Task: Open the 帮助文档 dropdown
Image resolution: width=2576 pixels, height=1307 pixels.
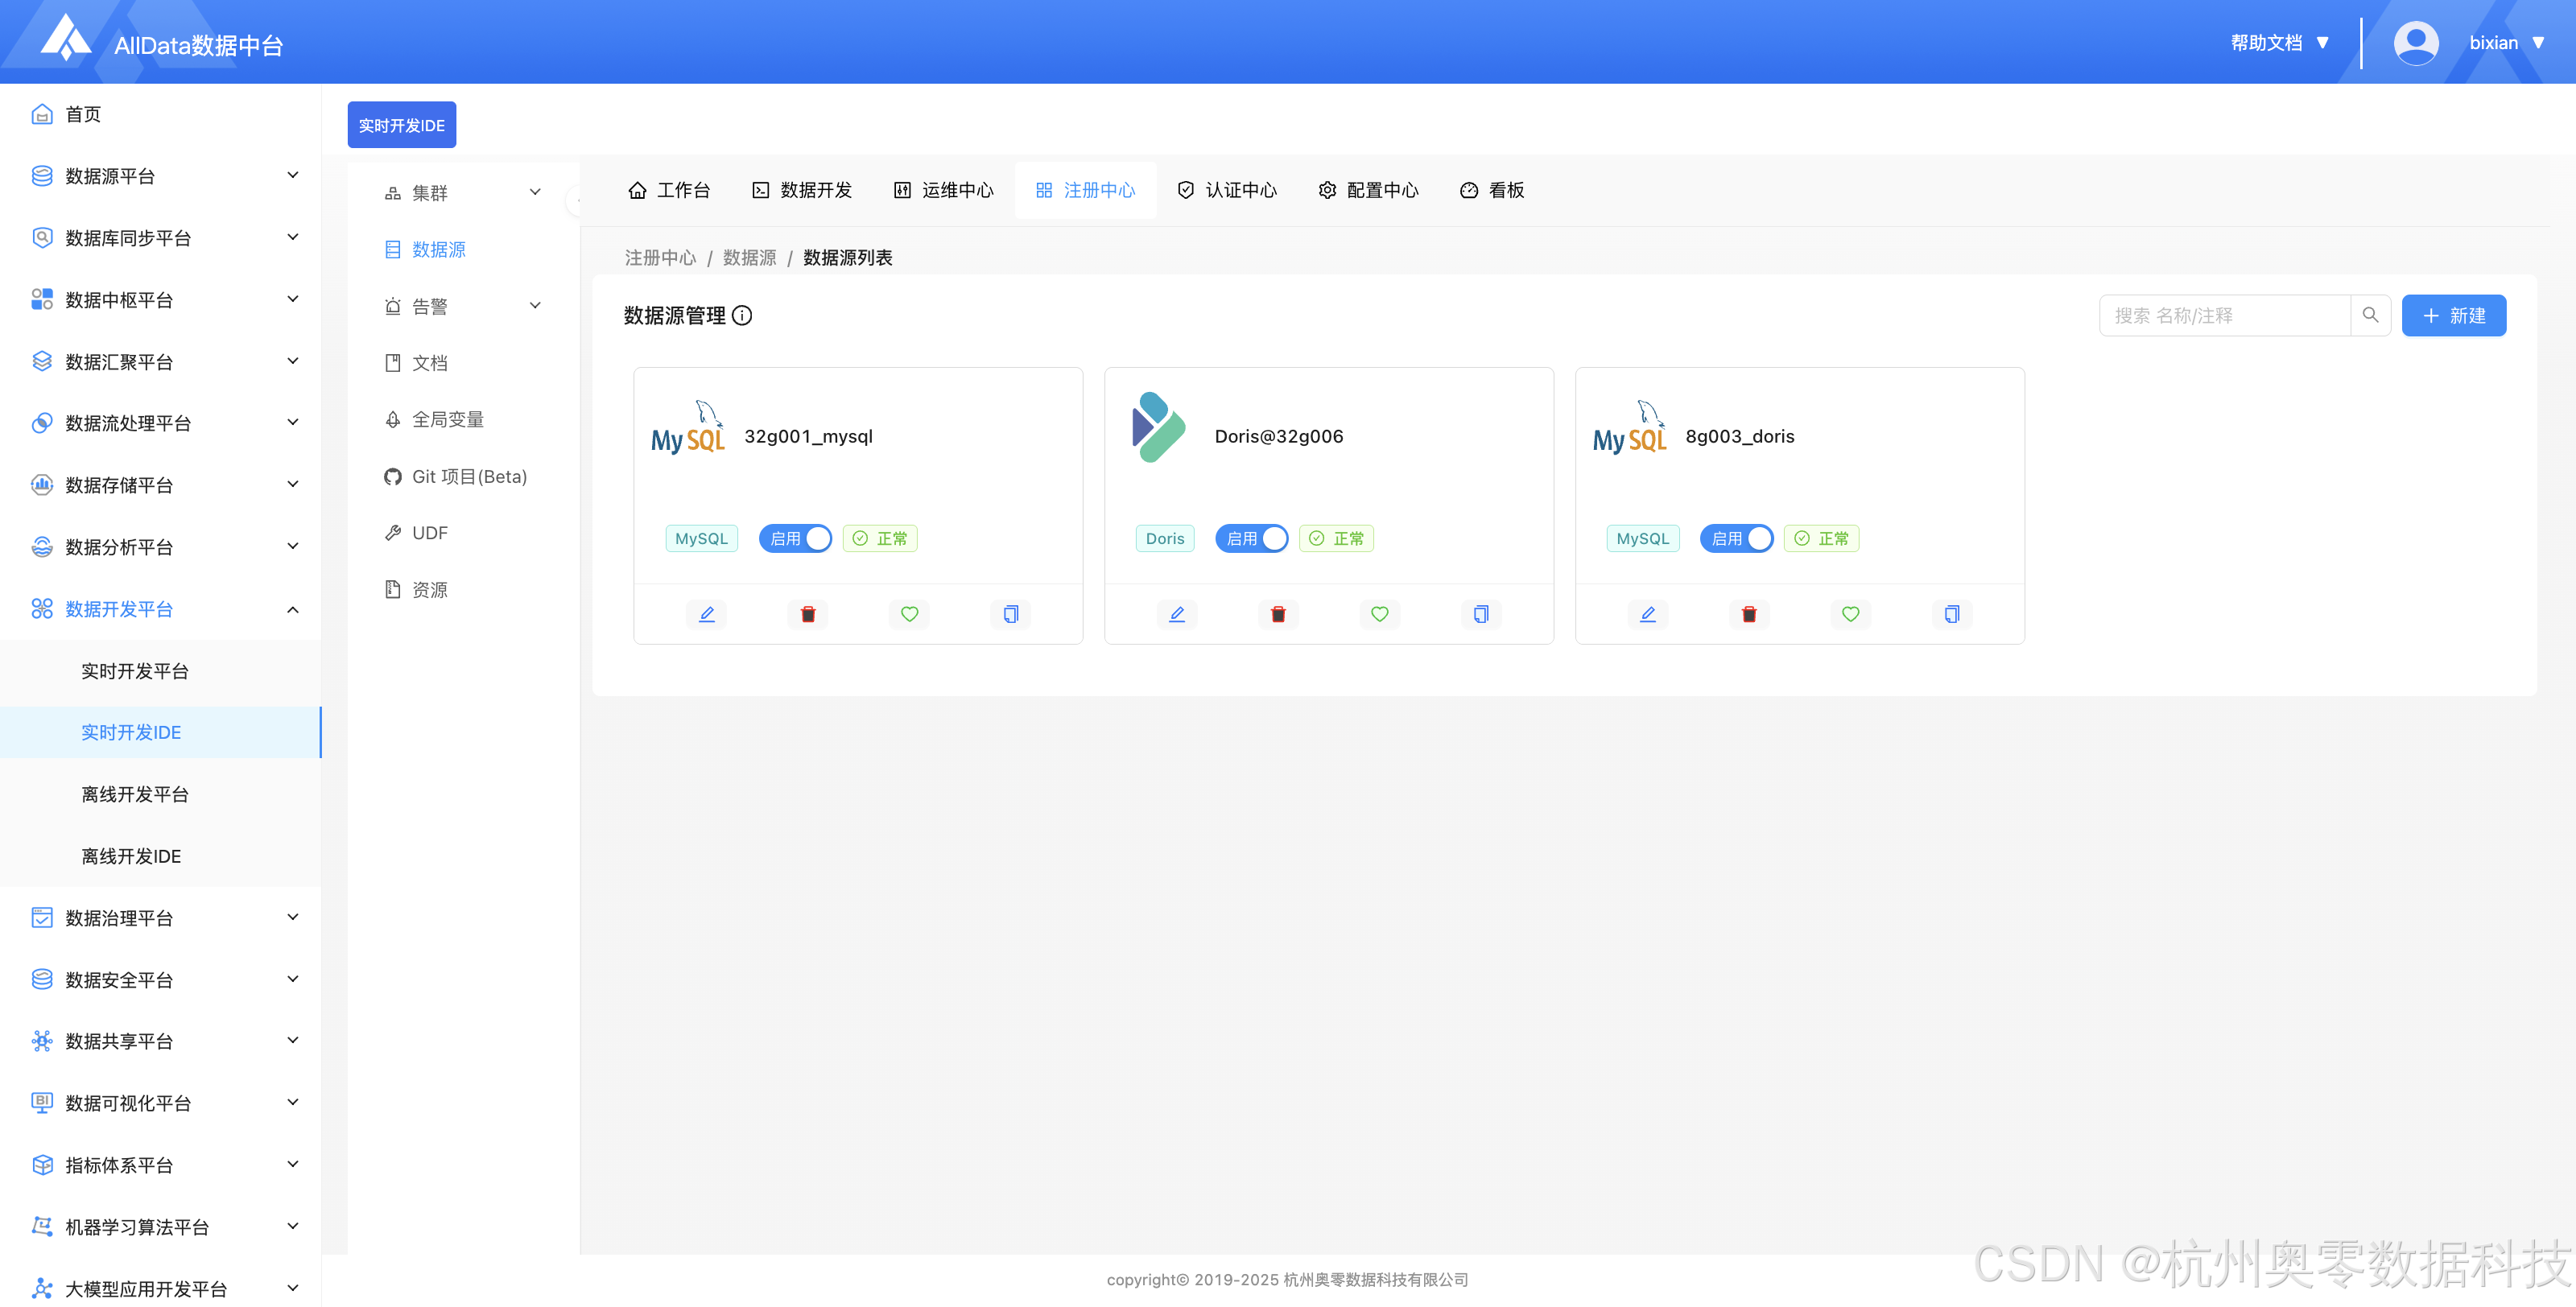Action: pyautogui.click(x=2280, y=42)
